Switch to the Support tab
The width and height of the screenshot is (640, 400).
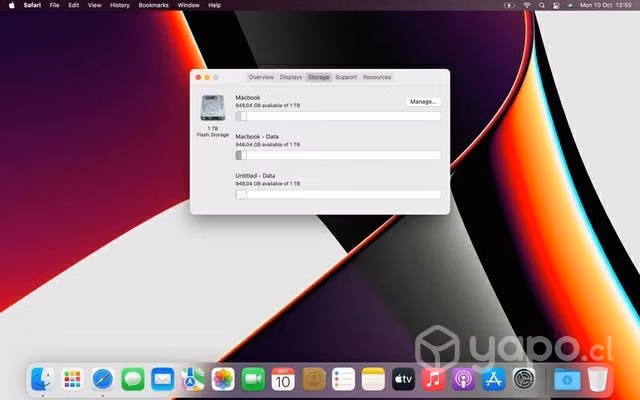(346, 77)
